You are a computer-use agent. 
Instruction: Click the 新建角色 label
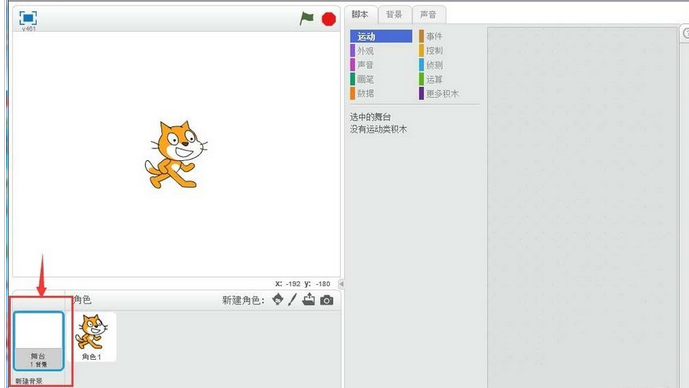(x=243, y=300)
